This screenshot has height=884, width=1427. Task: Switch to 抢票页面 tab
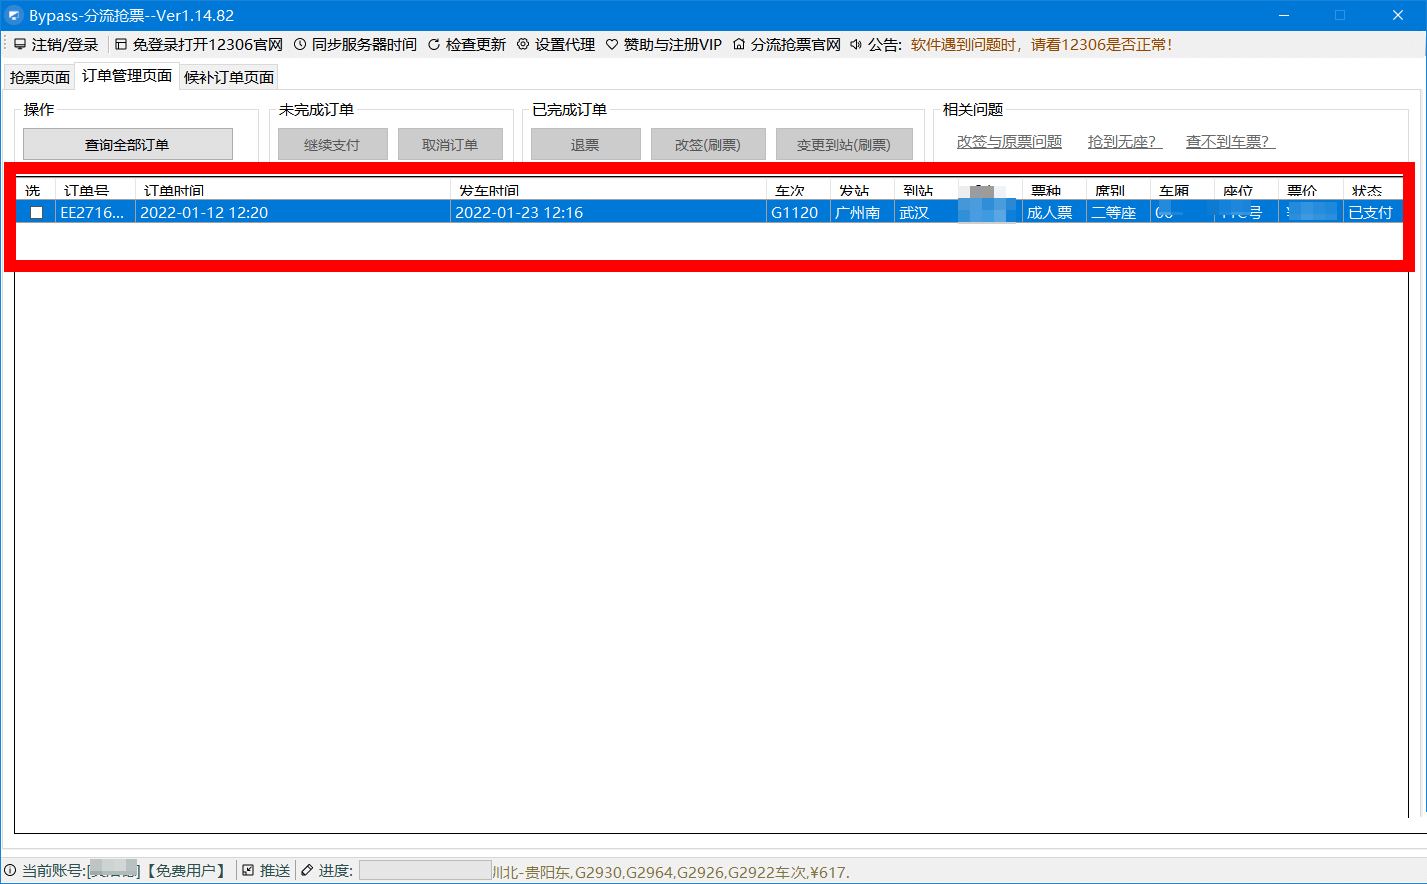[x=40, y=77]
